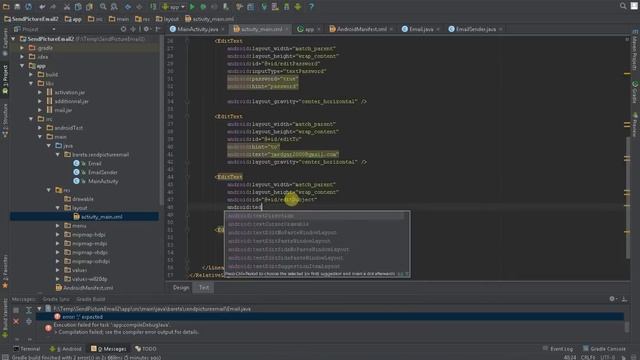Screen dimensions: 640x360
Task: Click the Project panel settings gear
Action: point(146,29)
